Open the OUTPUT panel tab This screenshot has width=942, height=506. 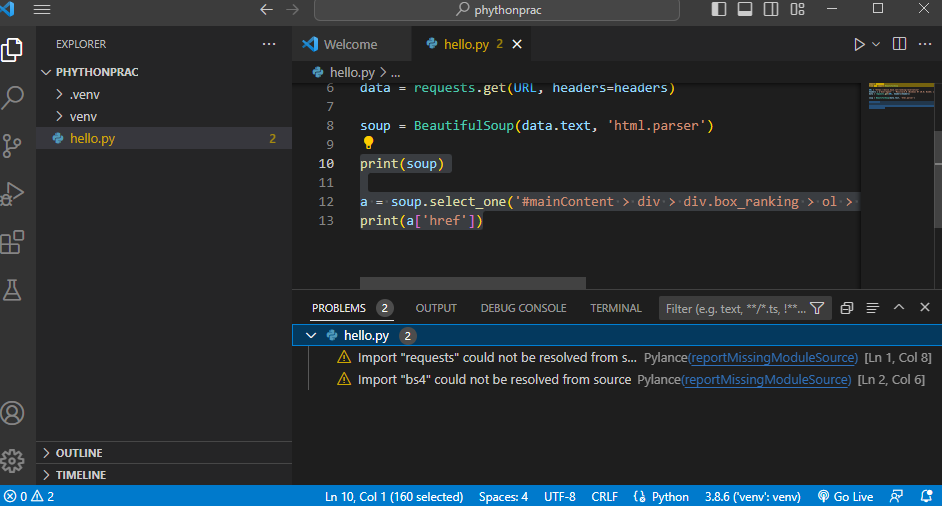pyautogui.click(x=436, y=308)
